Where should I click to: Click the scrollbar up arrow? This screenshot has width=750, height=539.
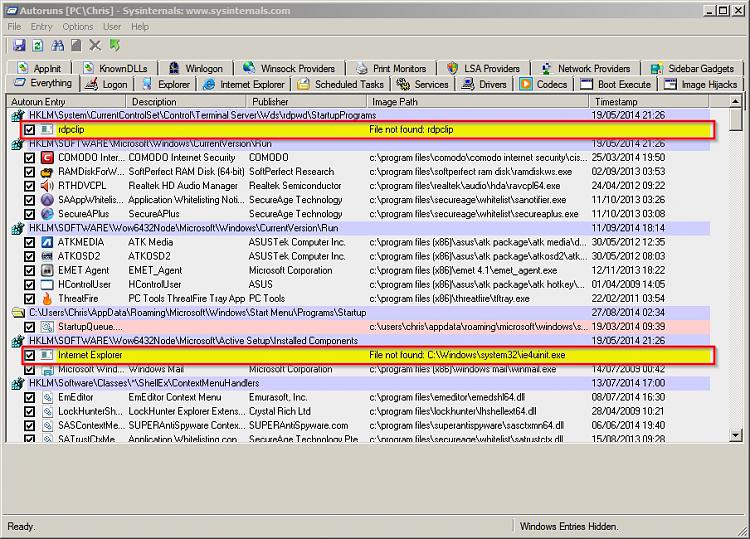click(x=735, y=101)
